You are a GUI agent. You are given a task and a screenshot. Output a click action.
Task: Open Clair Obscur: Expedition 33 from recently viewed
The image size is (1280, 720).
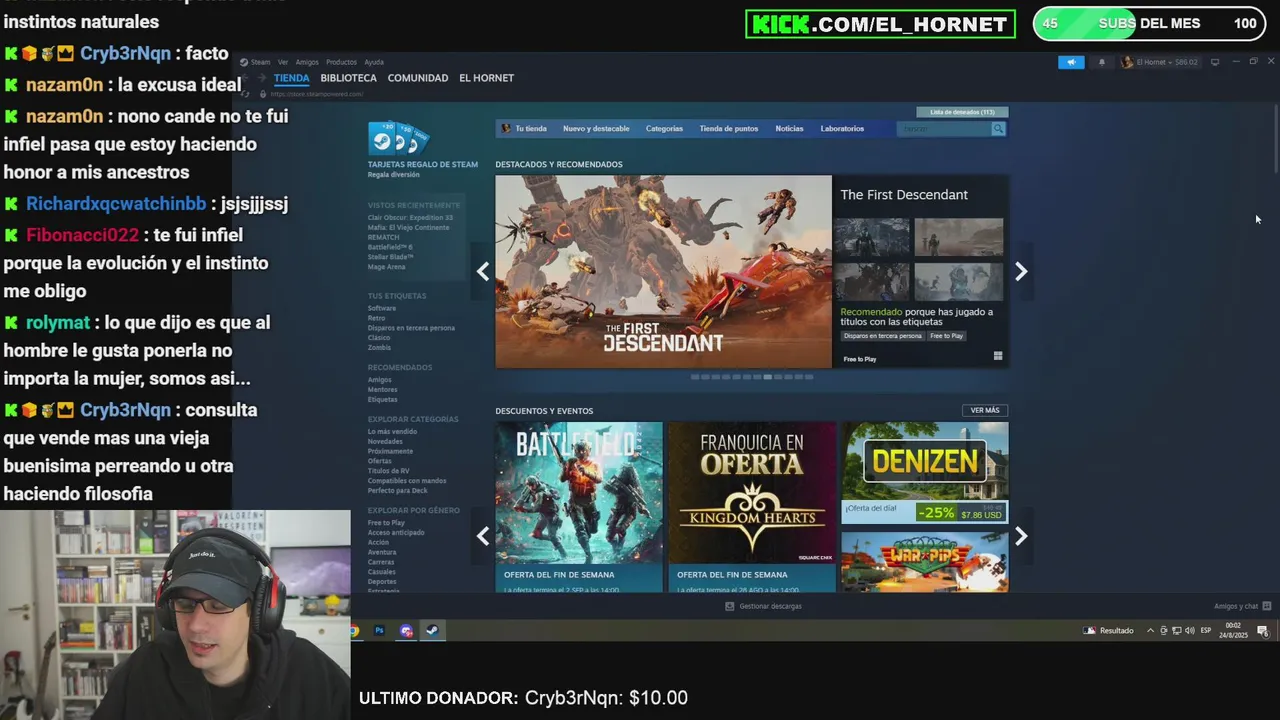point(410,218)
